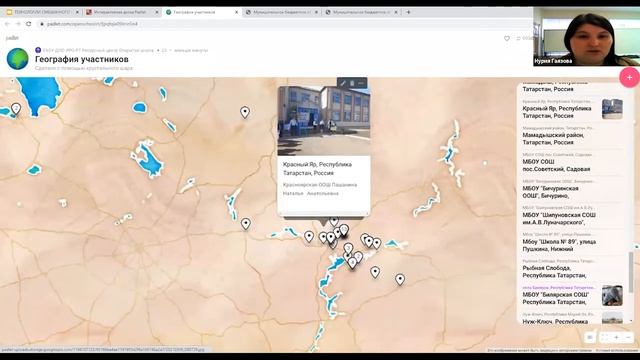
Task: Click the pin numbered 3 in the cluster
Action: pos(348,248)
